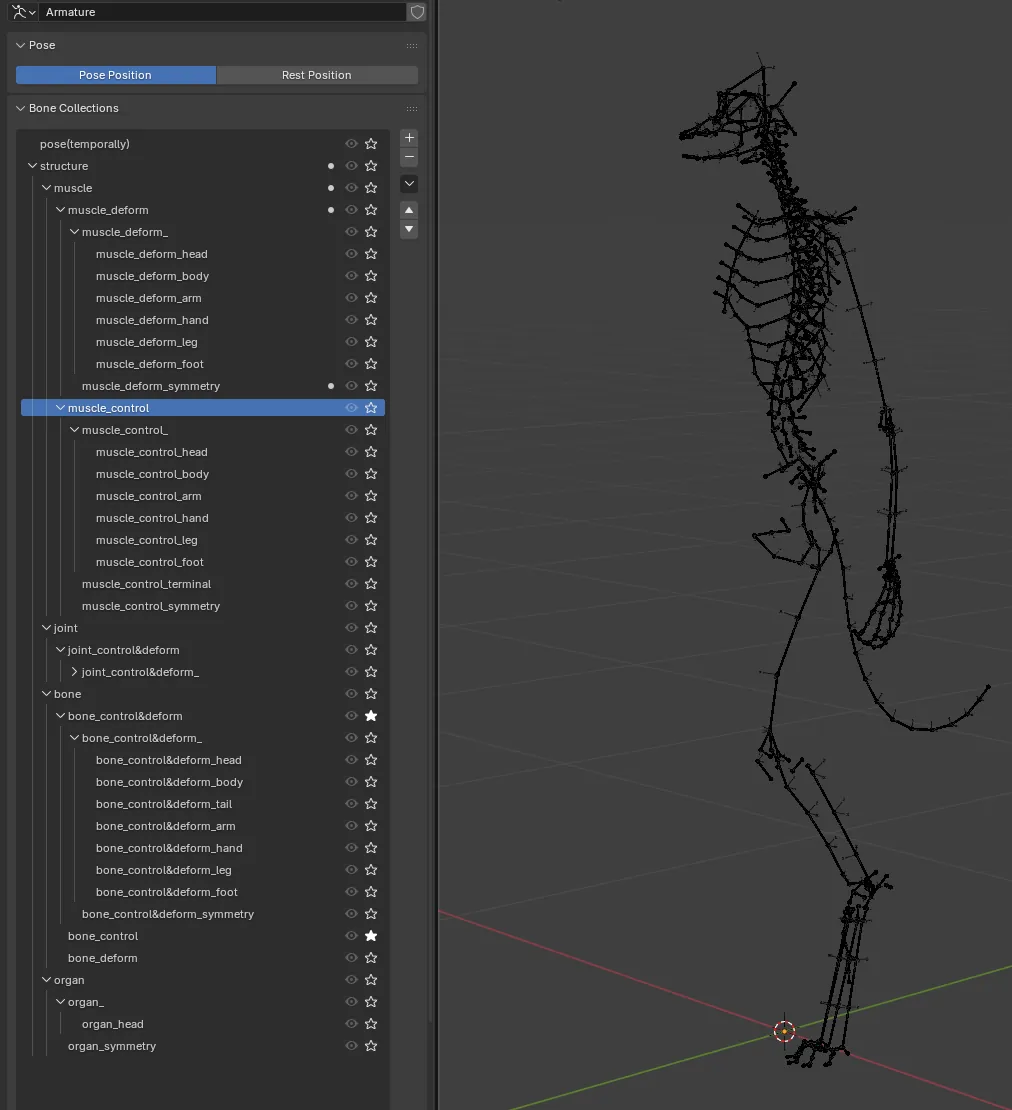Solo star for bone_control&deform collection
1012x1110 pixels.
pyautogui.click(x=371, y=716)
